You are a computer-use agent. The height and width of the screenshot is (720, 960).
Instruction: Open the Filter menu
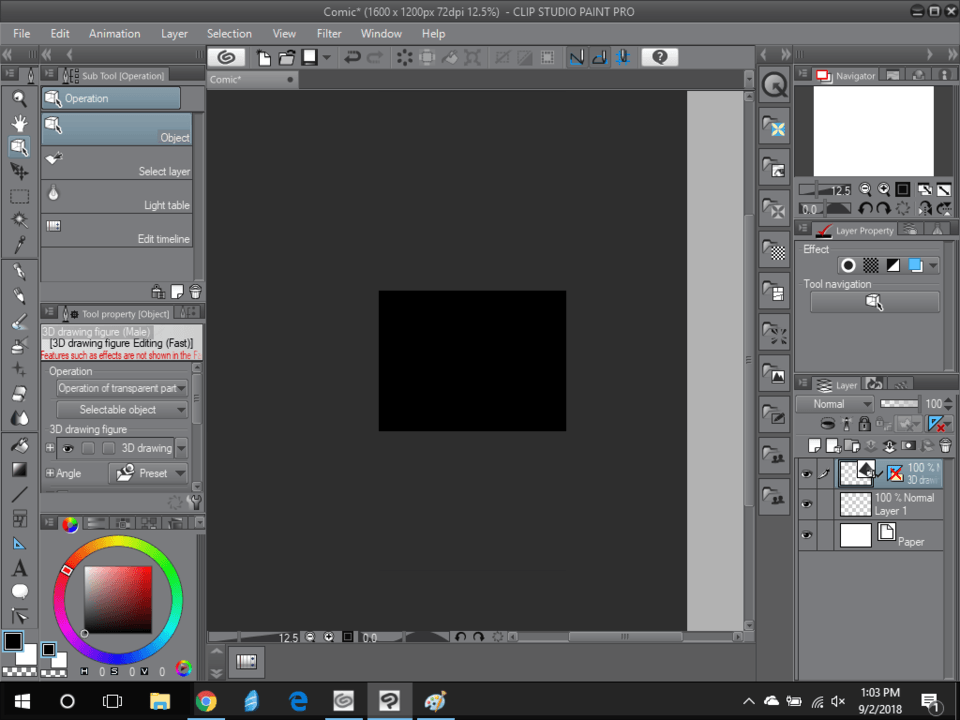point(329,34)
